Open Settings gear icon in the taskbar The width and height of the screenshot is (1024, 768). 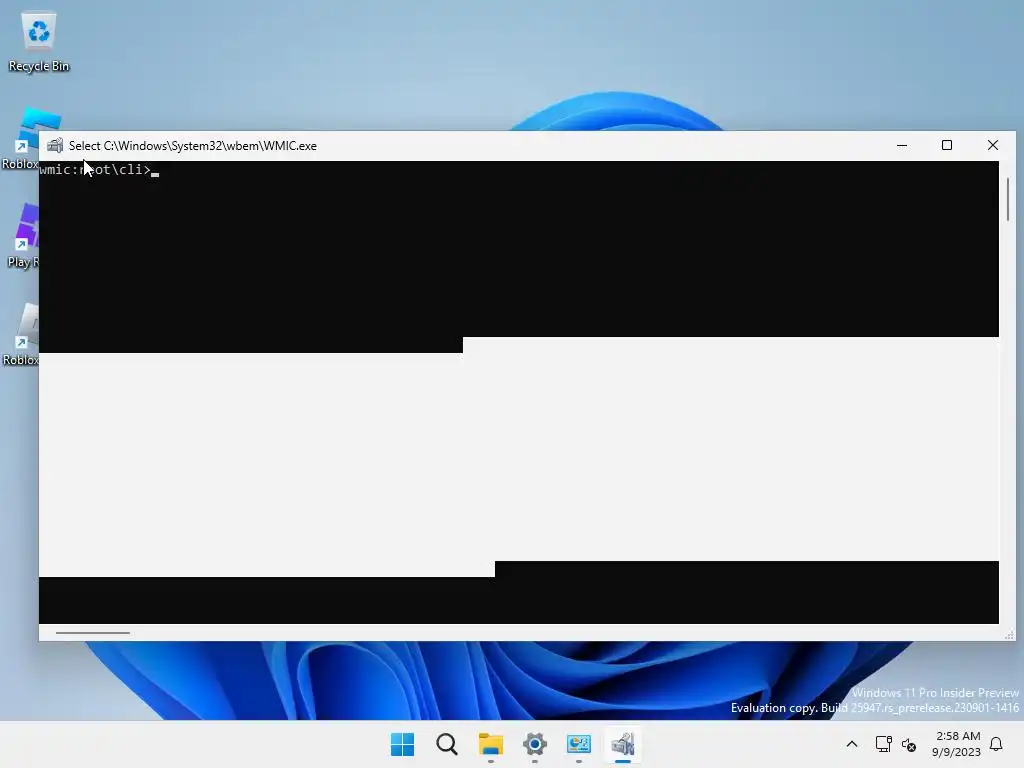535,744
